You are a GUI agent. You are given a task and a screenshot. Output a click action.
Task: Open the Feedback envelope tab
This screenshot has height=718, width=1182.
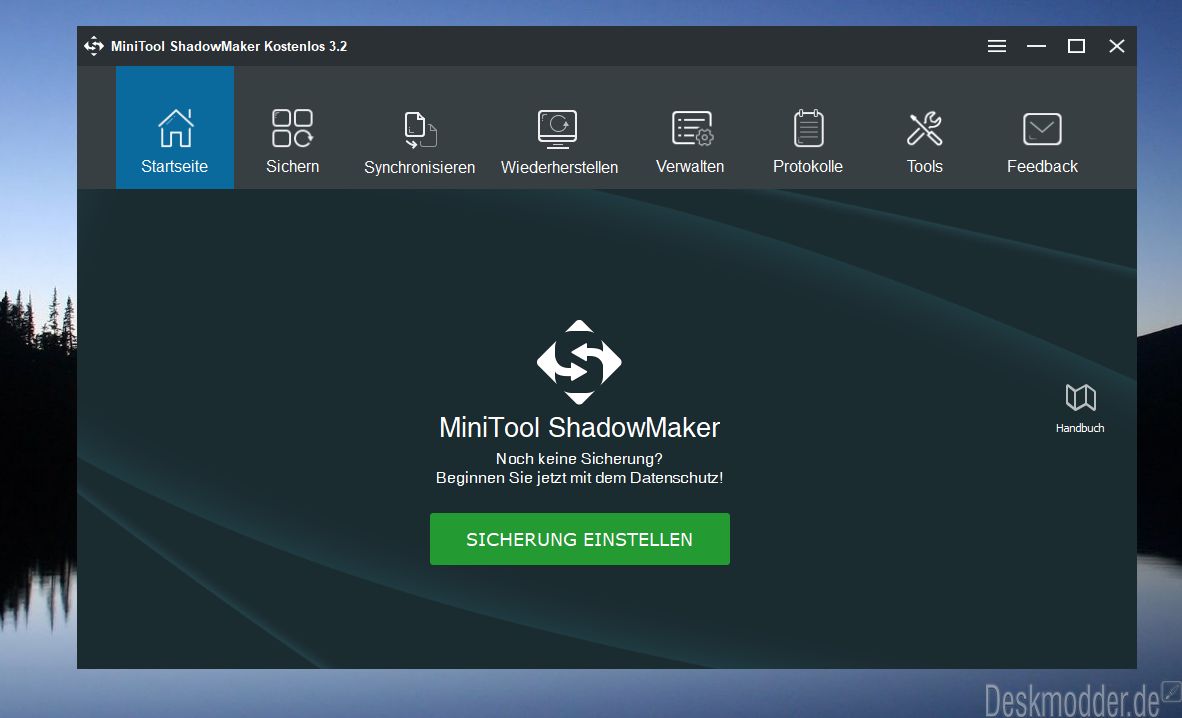coord(1042,142)
